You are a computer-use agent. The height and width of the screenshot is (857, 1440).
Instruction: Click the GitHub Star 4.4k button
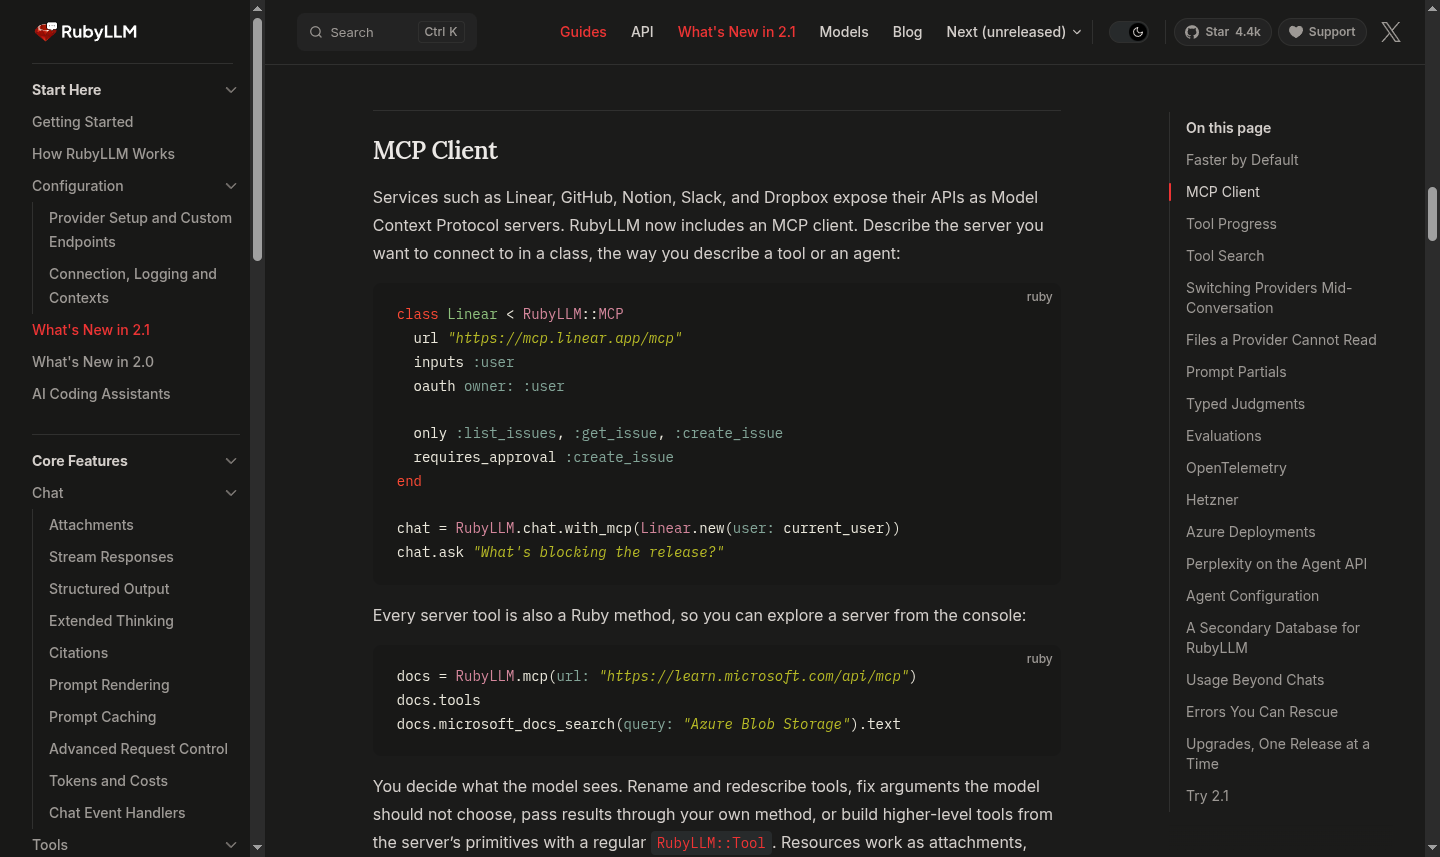[1223, 32]
